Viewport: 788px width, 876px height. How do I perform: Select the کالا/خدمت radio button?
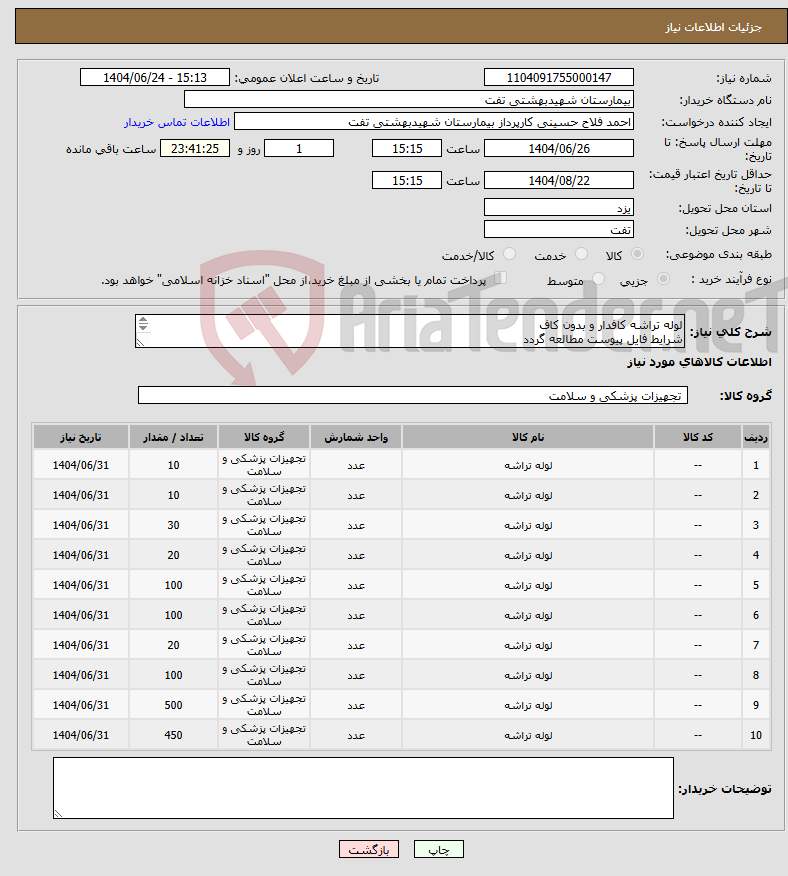[x=509, y=254]
